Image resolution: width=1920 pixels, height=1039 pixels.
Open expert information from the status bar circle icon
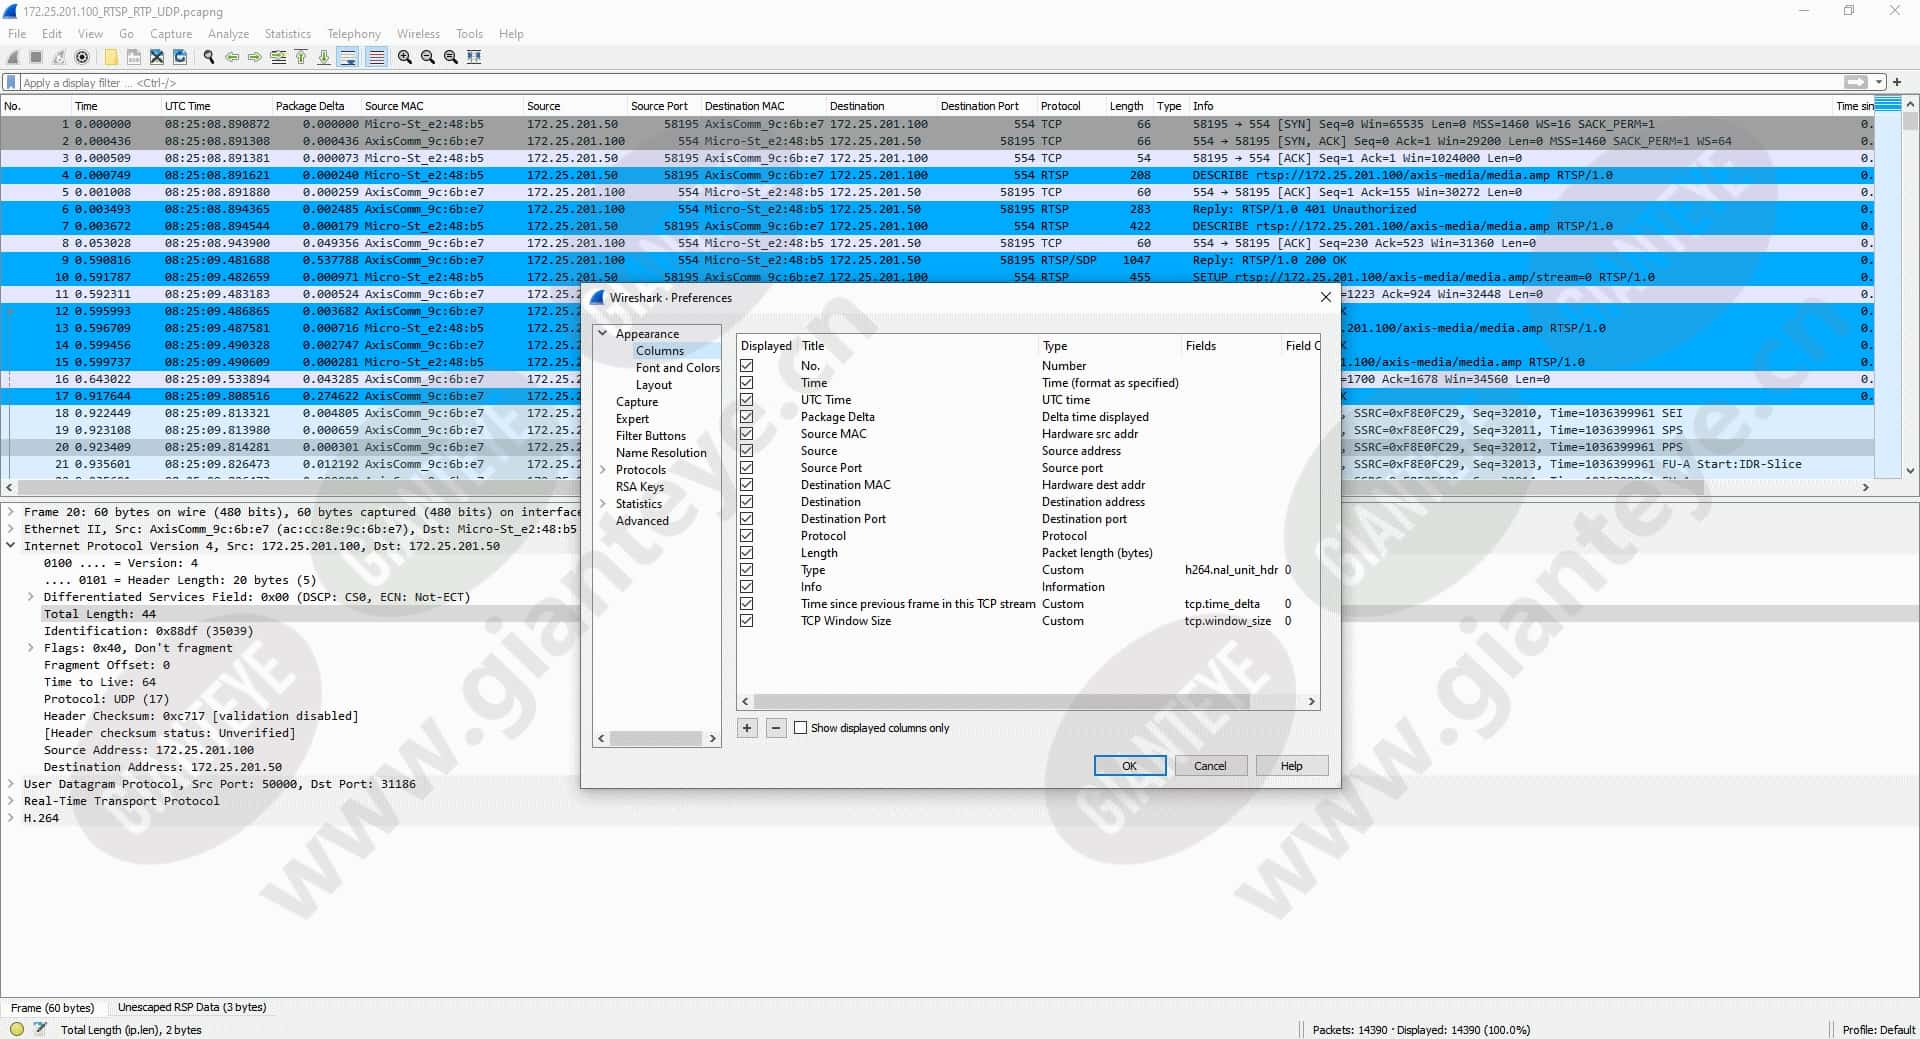pyautogui.click(x=17, y=1028)
